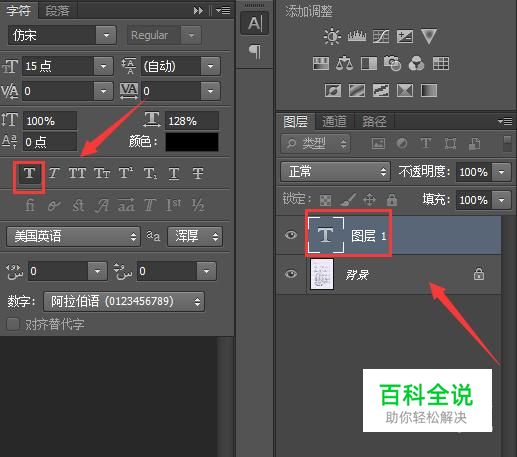This screenshot has width=517, height=457.
Task: Click the standard ligatures fi icon
Action: pyautogui.click(x=30, y=205)
